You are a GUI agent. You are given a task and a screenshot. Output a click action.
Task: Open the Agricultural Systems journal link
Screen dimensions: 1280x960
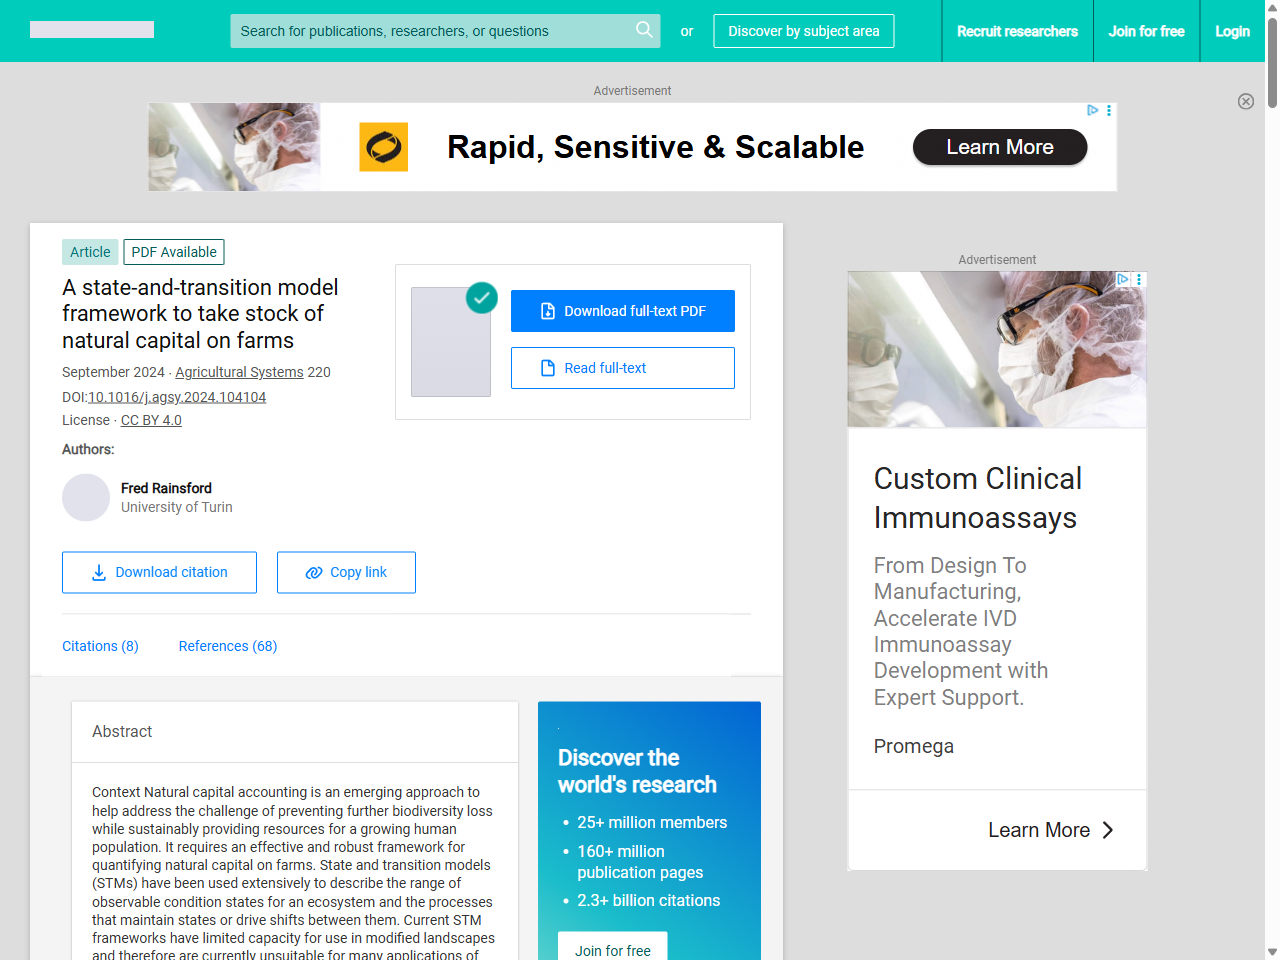click(x=239, y=372)
